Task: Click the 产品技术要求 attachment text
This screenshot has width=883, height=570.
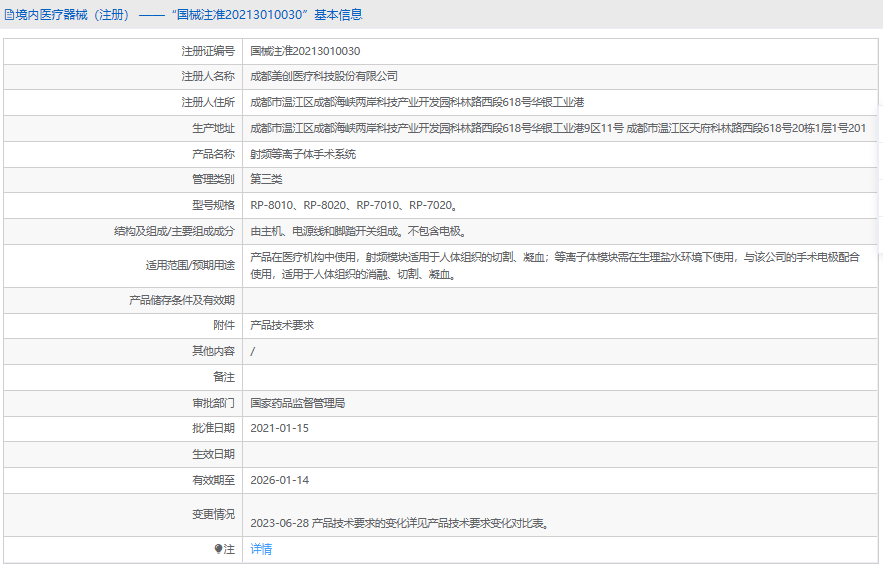Action: (x=282, y=325)
